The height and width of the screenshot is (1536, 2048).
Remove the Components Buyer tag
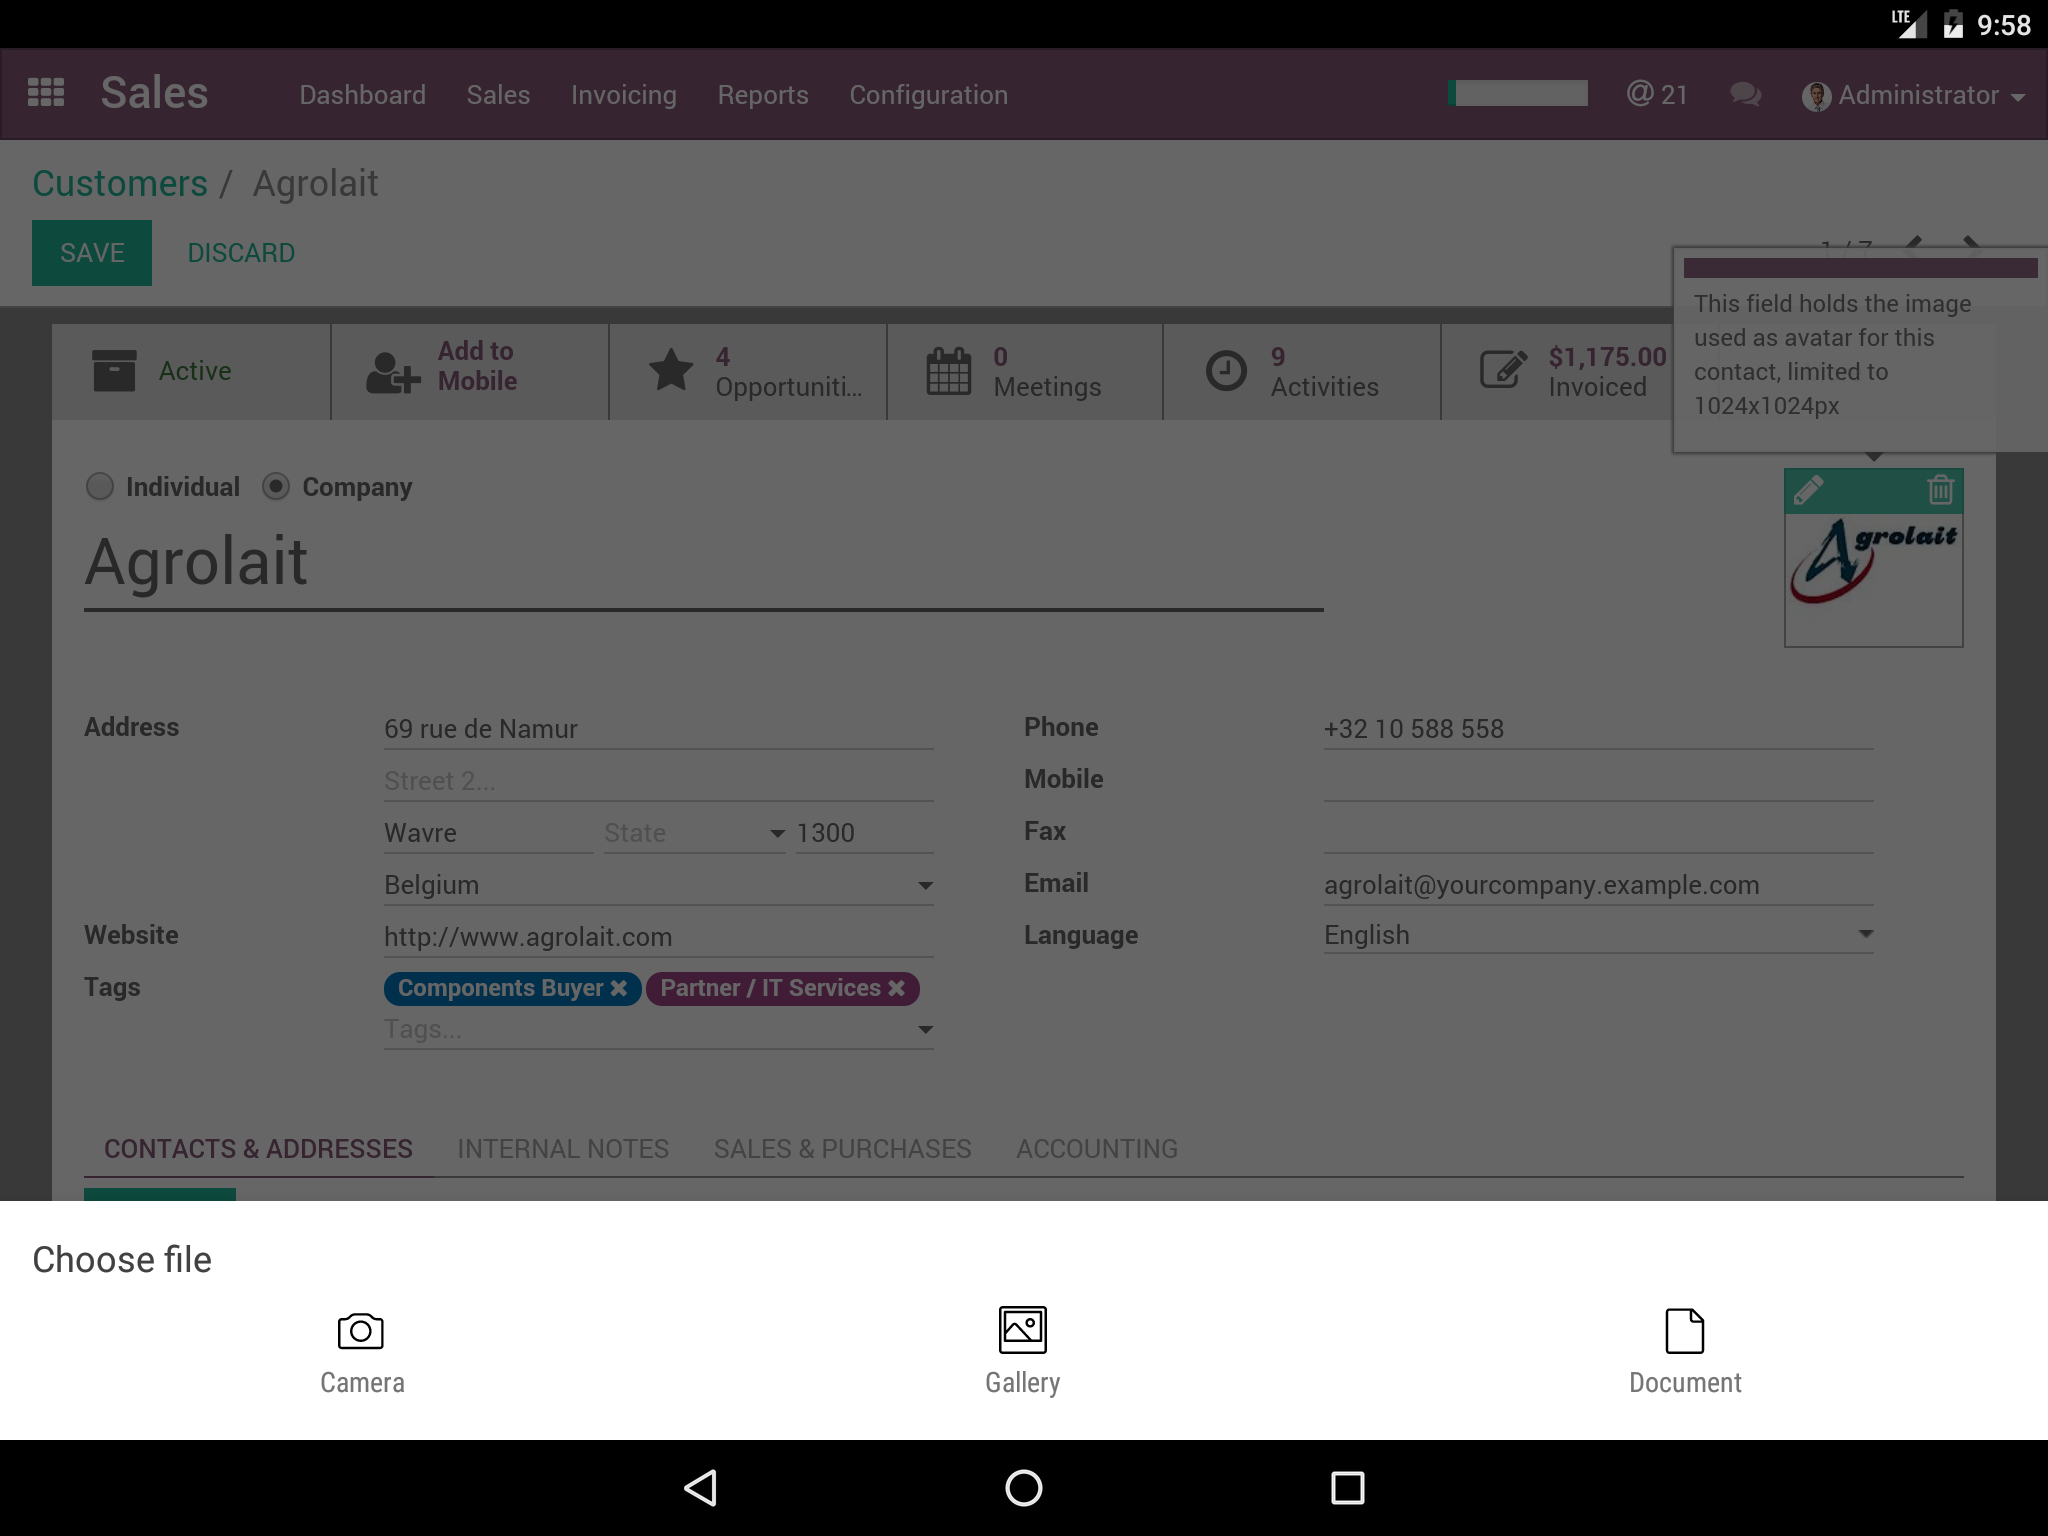[619, 988]
